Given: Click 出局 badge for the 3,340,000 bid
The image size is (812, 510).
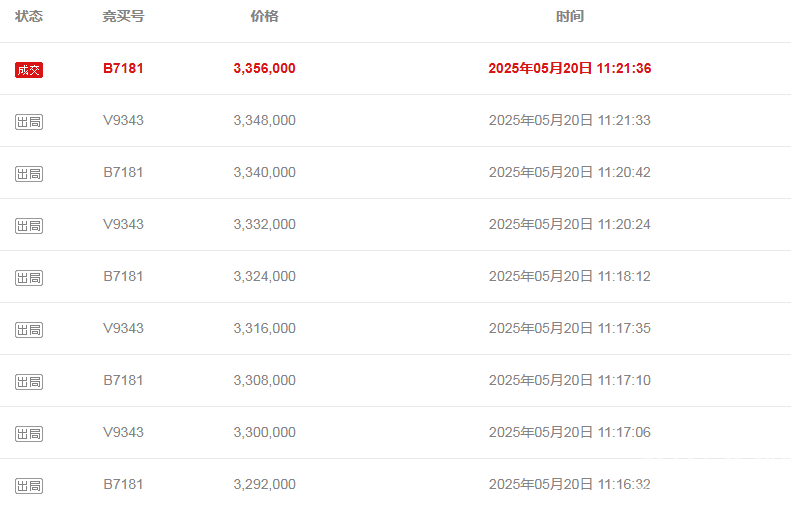Looking at the screenshot, I should pyautogui.click(x=29, y=174).
